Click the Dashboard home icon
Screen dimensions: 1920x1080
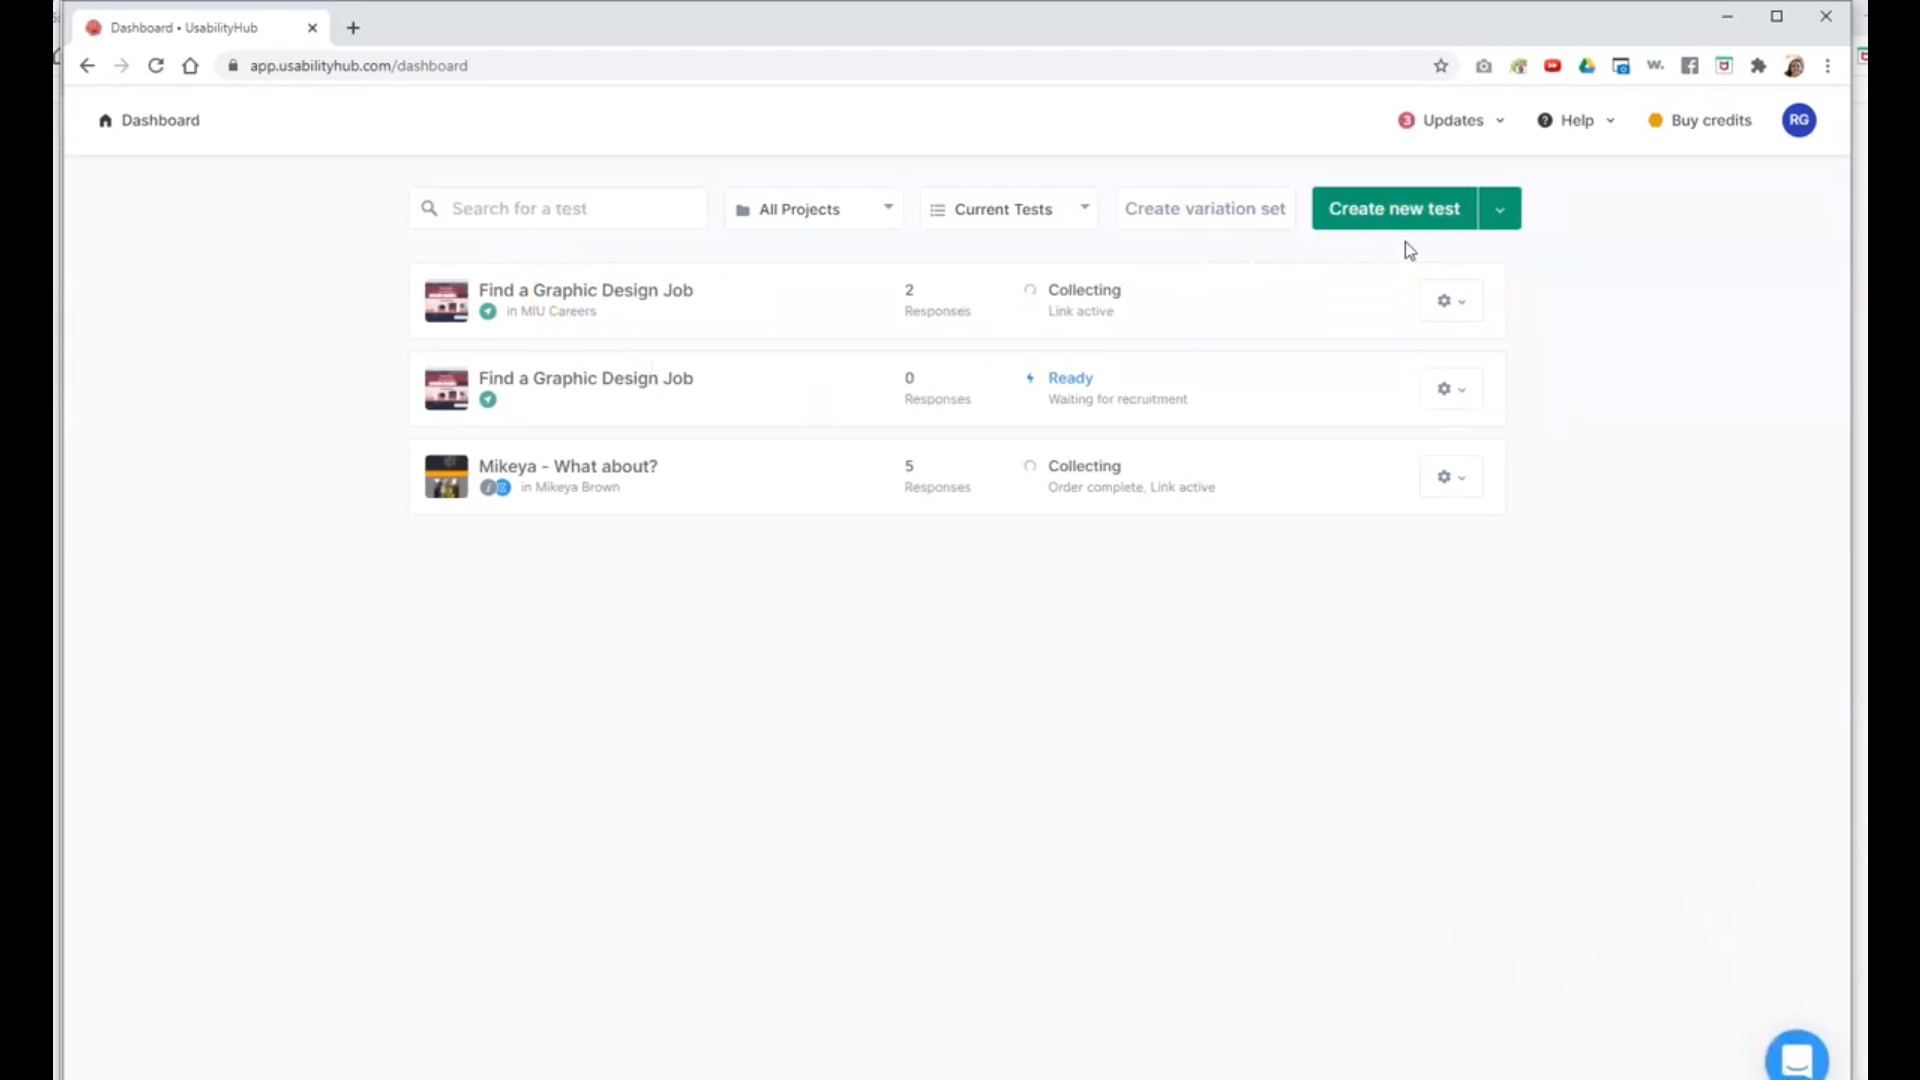coord(105,121)
